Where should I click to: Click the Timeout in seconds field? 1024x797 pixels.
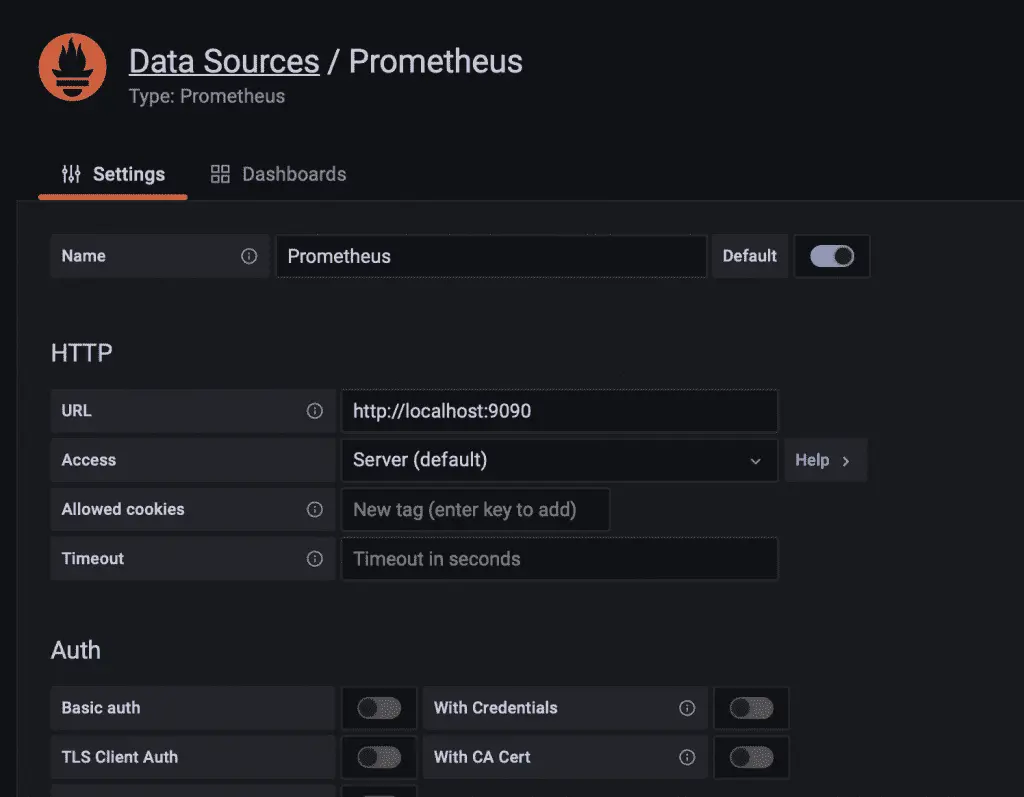pos(559,559)
